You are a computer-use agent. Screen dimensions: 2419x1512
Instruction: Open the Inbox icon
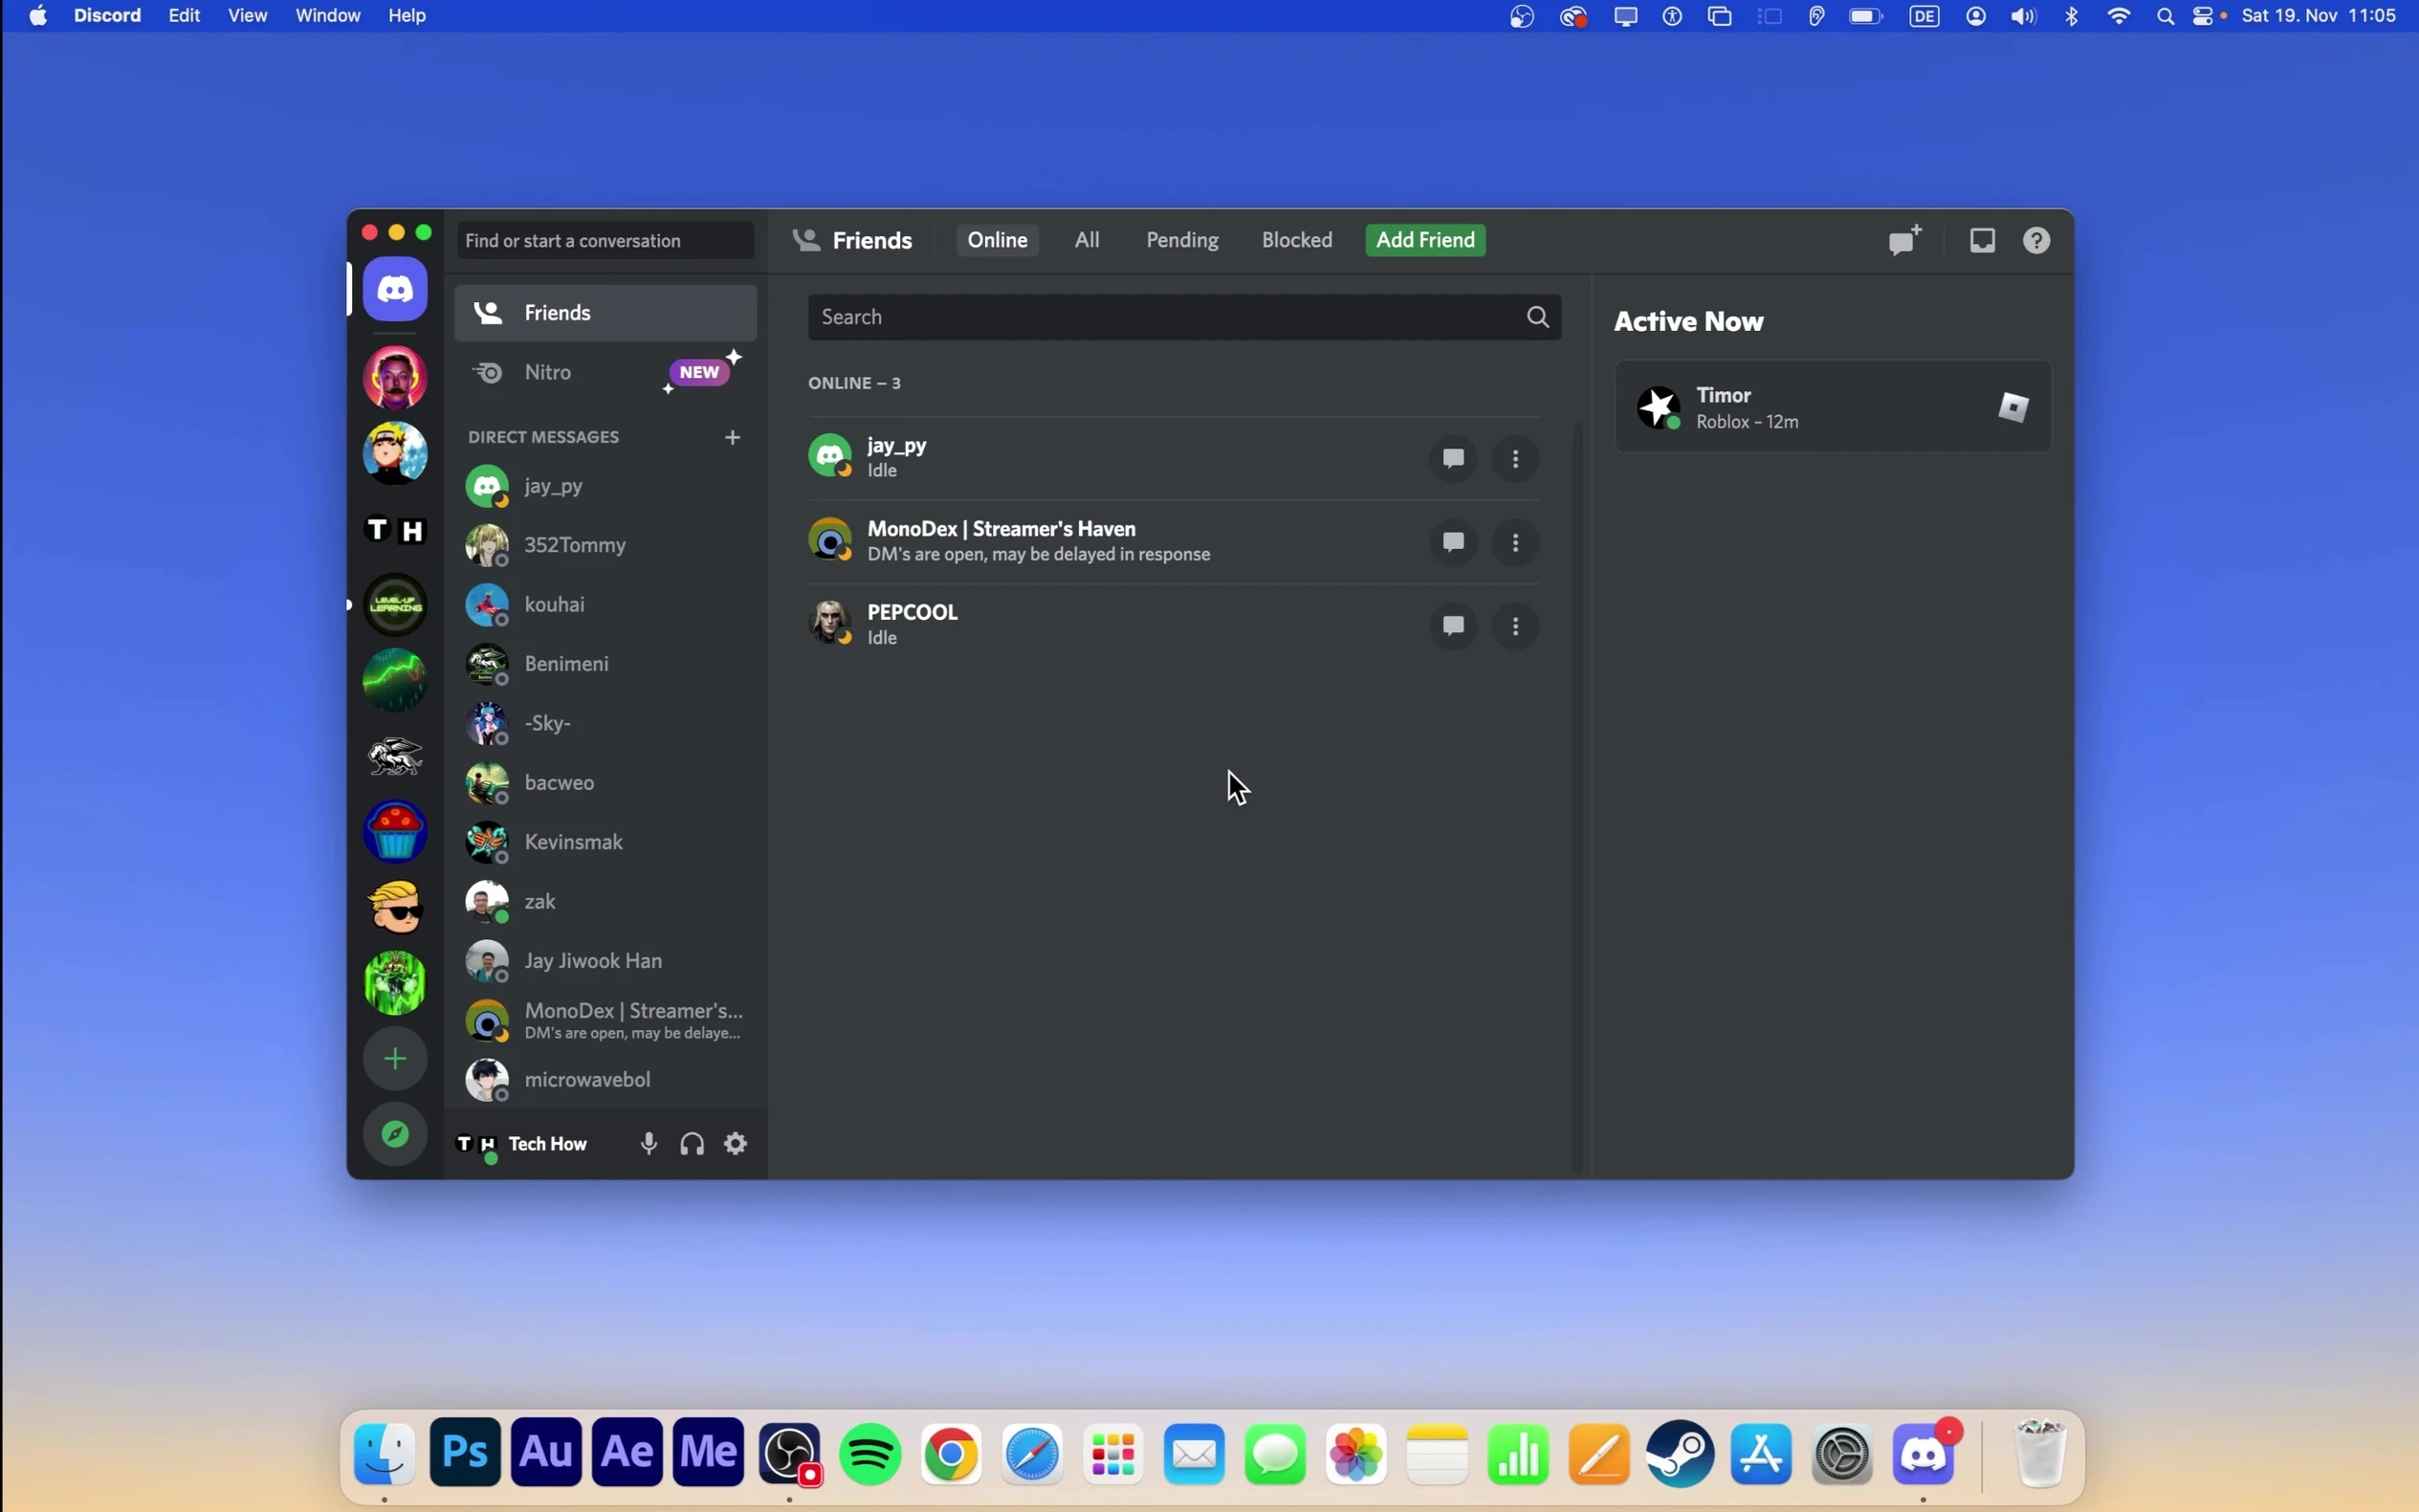point(1982,241)
